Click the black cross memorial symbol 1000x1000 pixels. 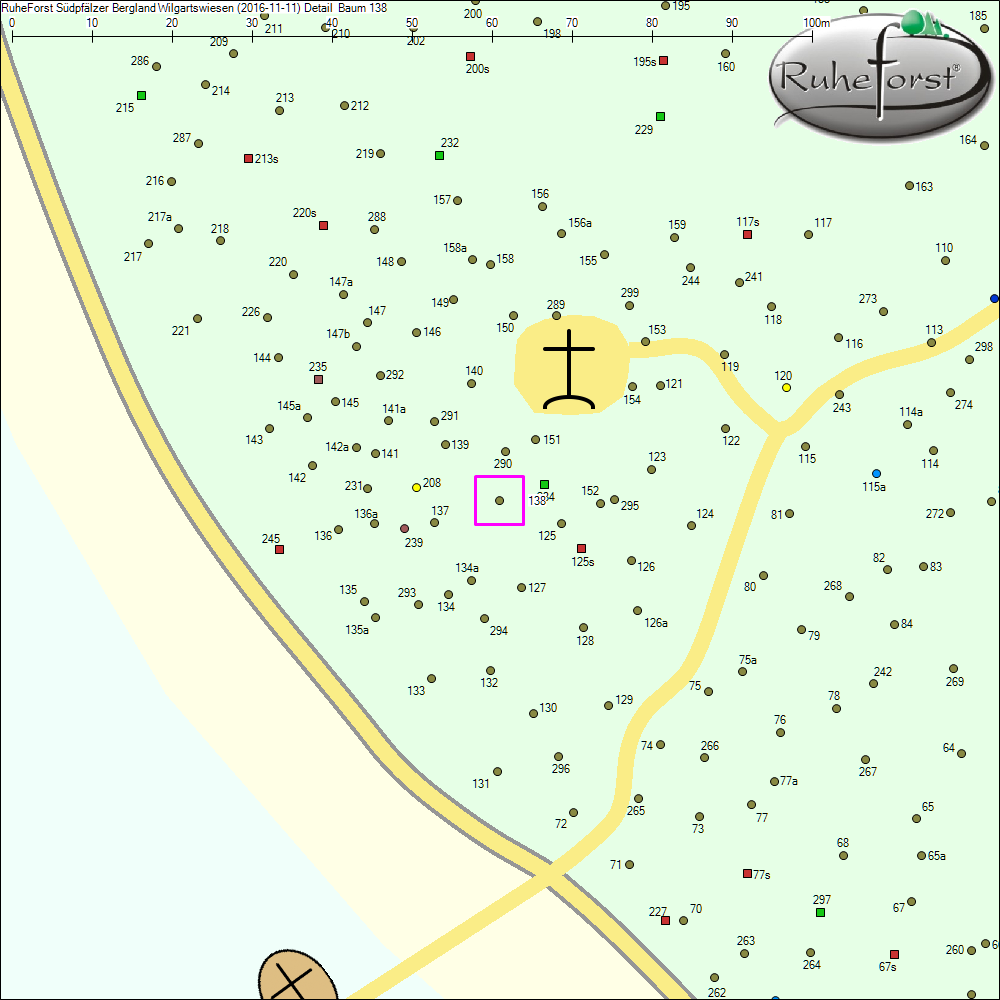coord(569,370)
